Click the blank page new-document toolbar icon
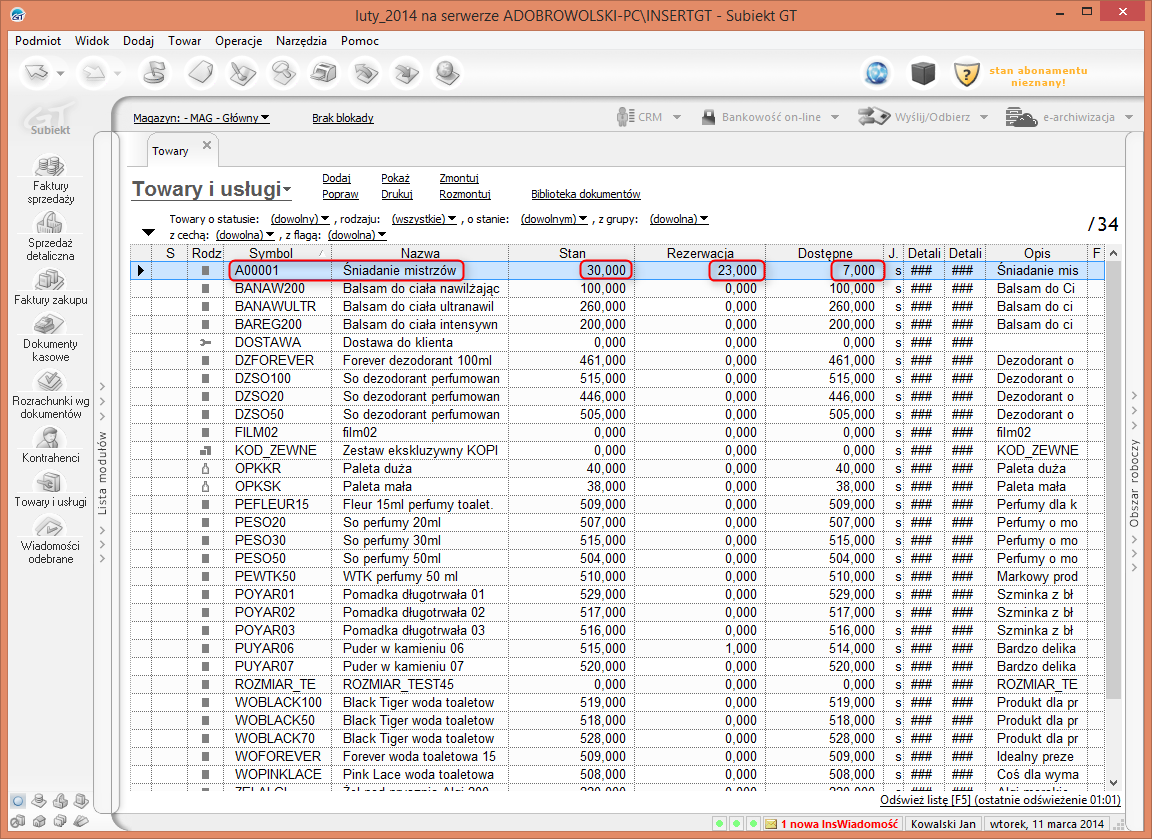This screenshot has width=1152, height=839. click(201, 73)
